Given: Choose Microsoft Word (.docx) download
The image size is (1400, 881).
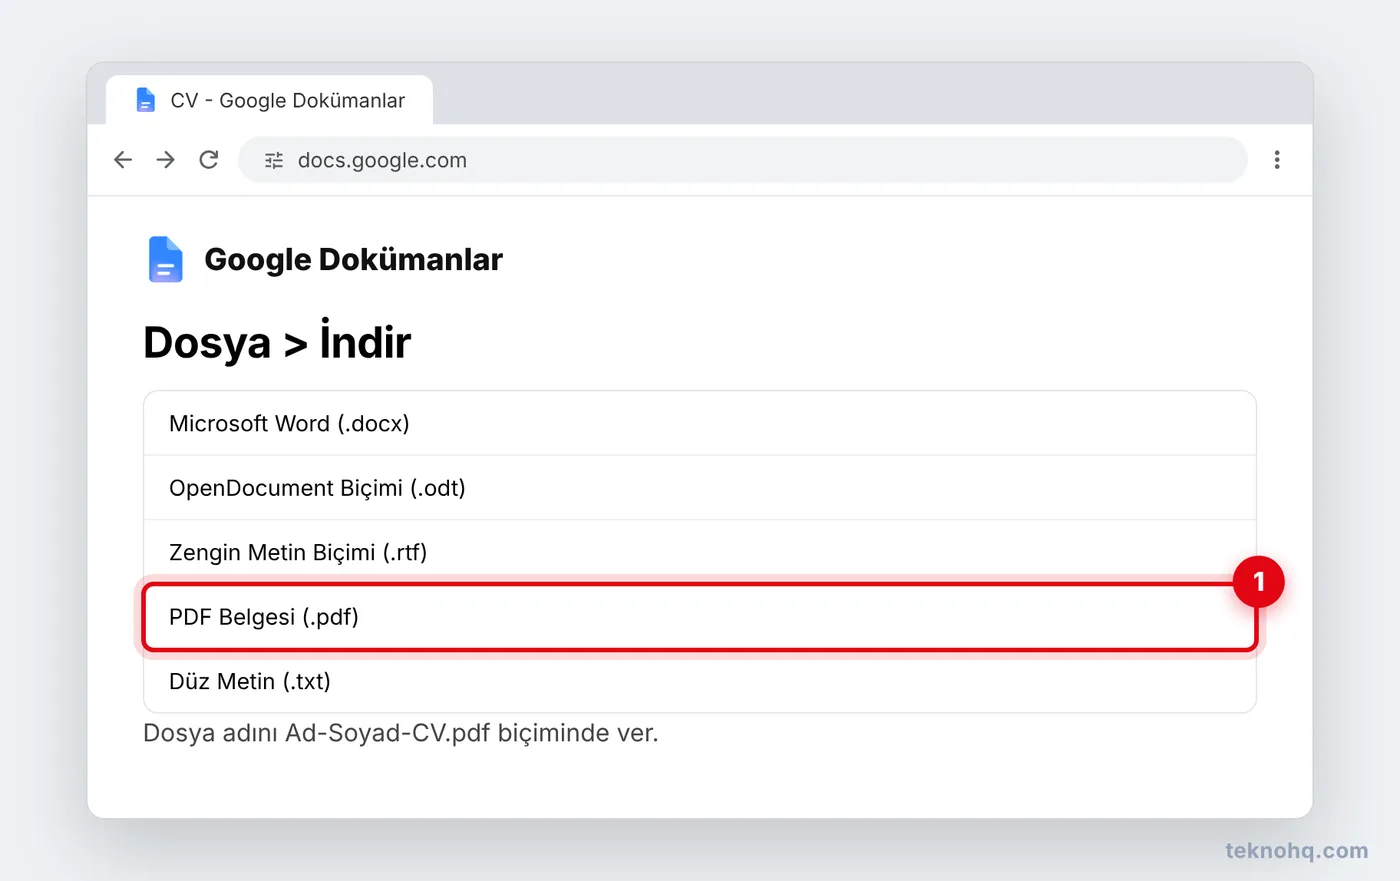Looking at the screenshot, I should 700,423.
